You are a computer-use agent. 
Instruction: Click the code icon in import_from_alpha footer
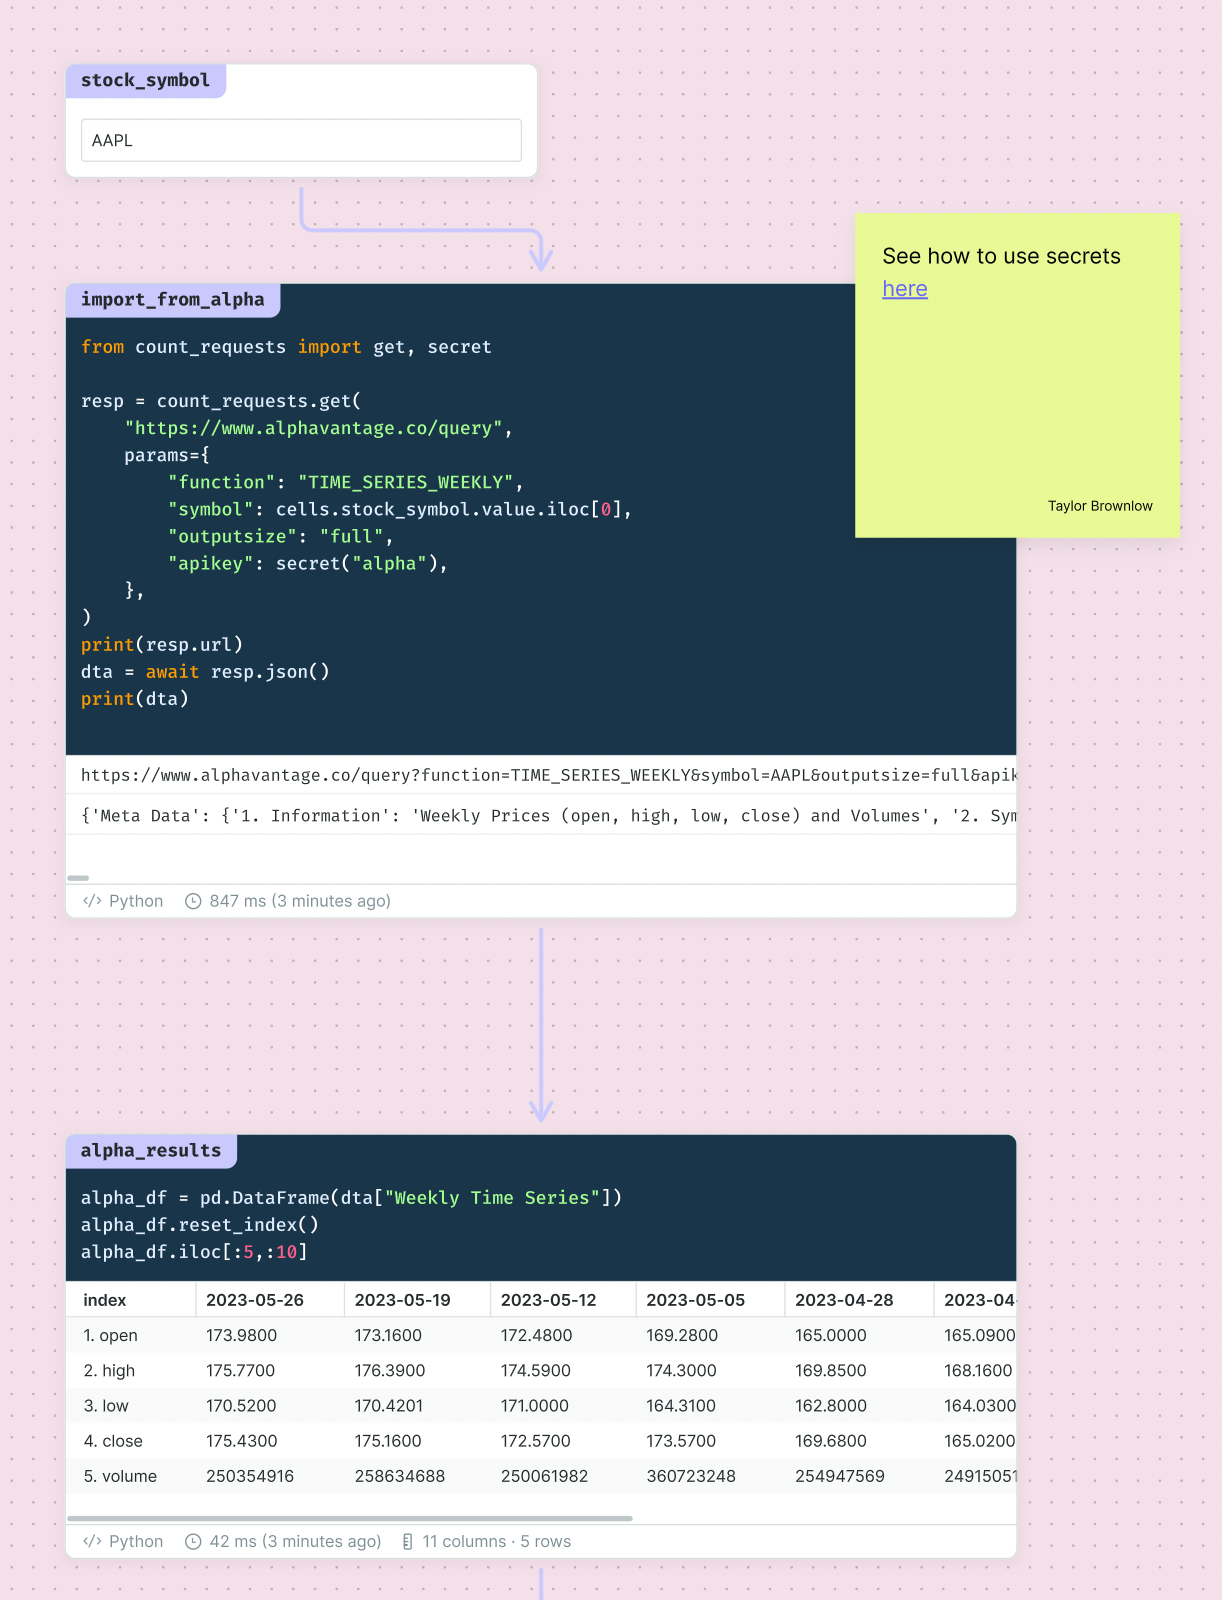92,901
